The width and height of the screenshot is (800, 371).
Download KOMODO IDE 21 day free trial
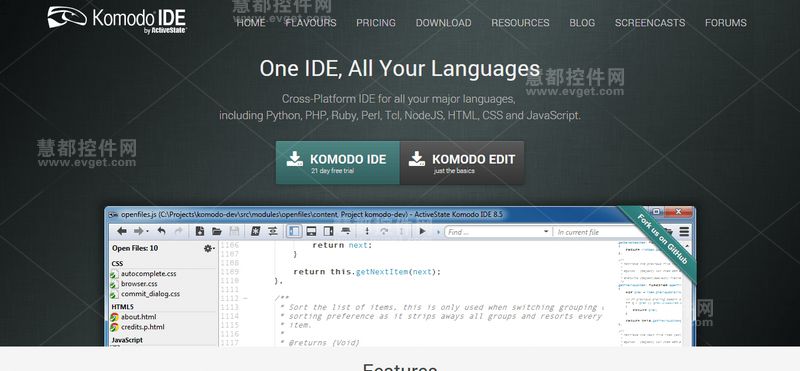[x=338, y=163]
